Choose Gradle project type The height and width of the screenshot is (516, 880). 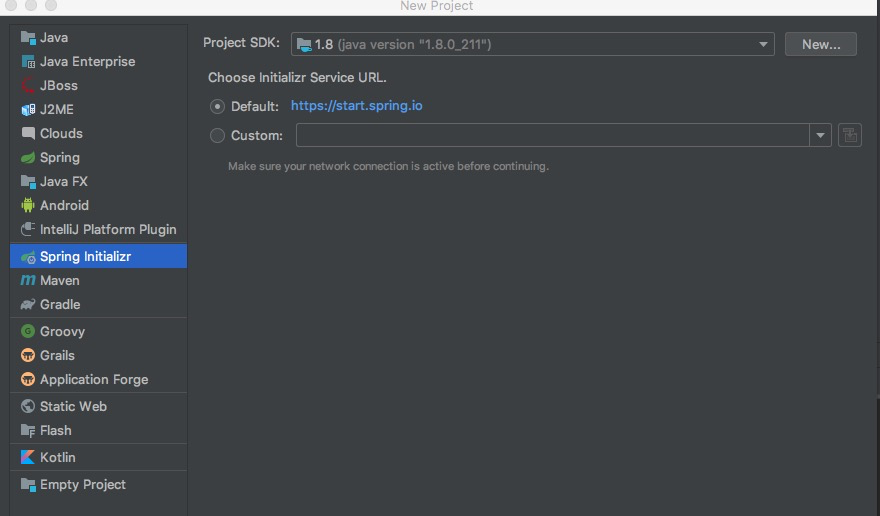click(x=98, y=304)
